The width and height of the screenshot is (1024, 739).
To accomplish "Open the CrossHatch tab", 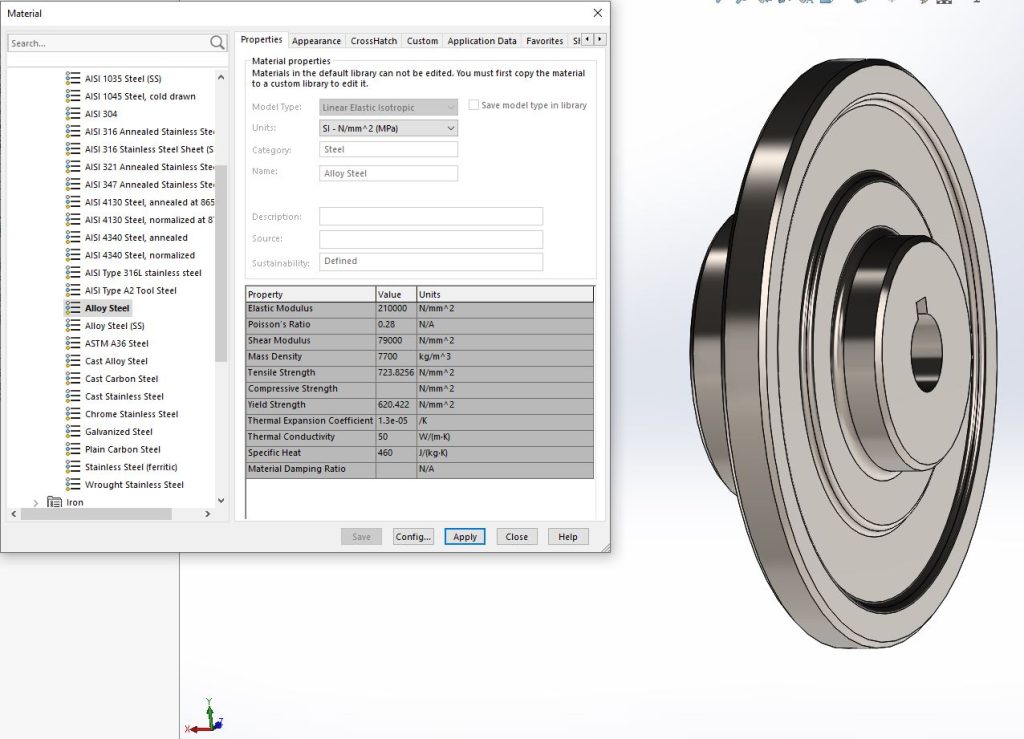I will (374, 40).
